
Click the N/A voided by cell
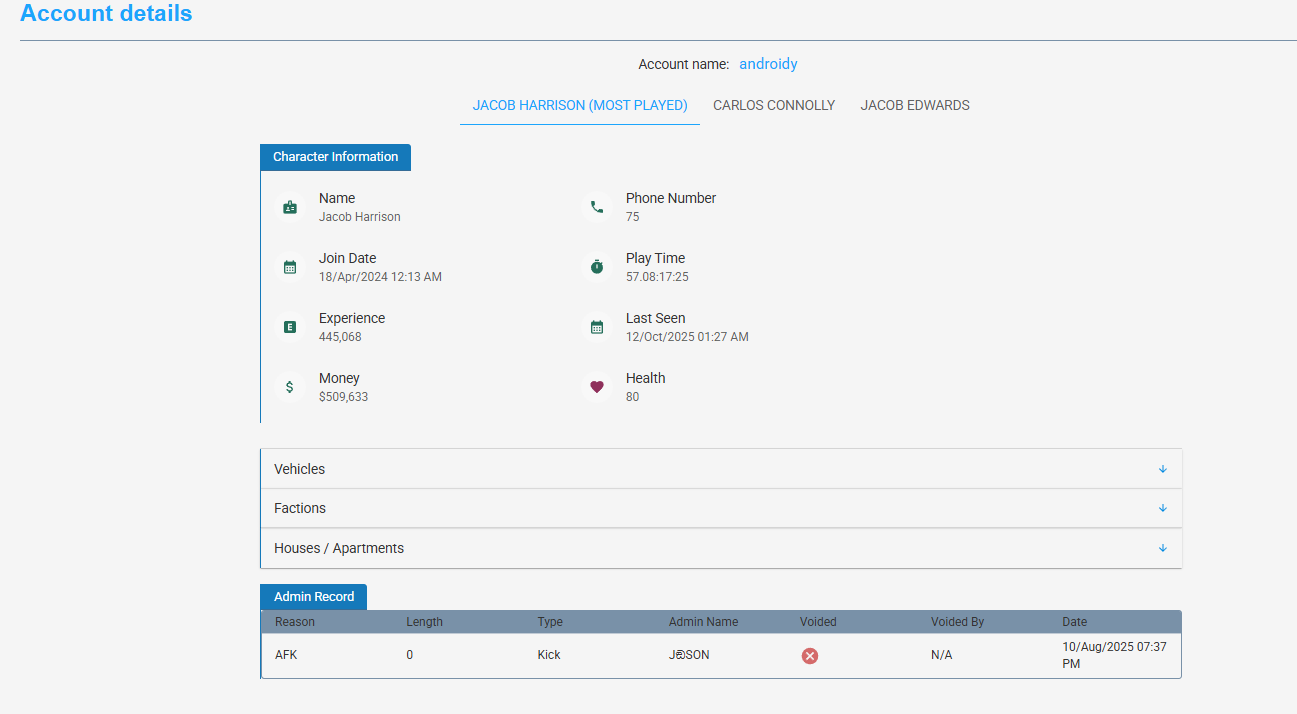pos(942,655)
